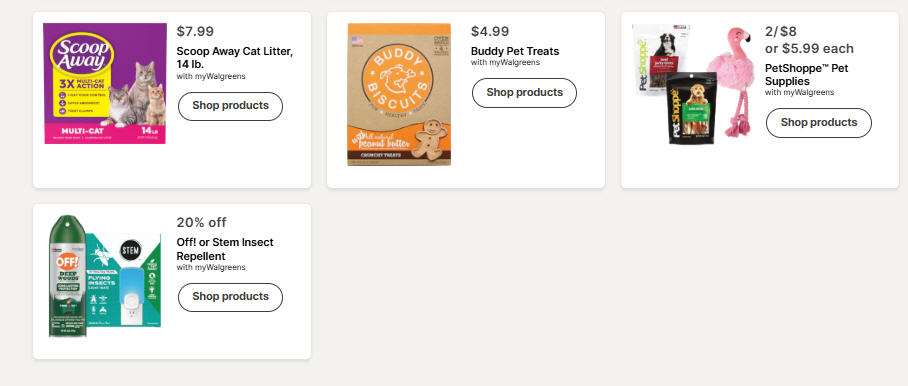
Task: Click "with myWalgreens" under Buddy Pet Treats
Action: pyautogui.click(x=505, y=63)
